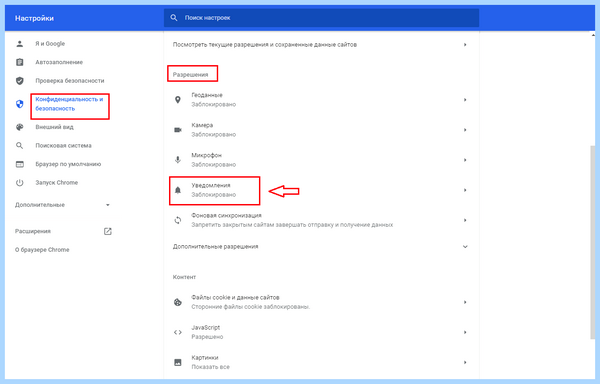Click the microphone icon next to Микрофон
600x384 pixels.
(178, 160)
